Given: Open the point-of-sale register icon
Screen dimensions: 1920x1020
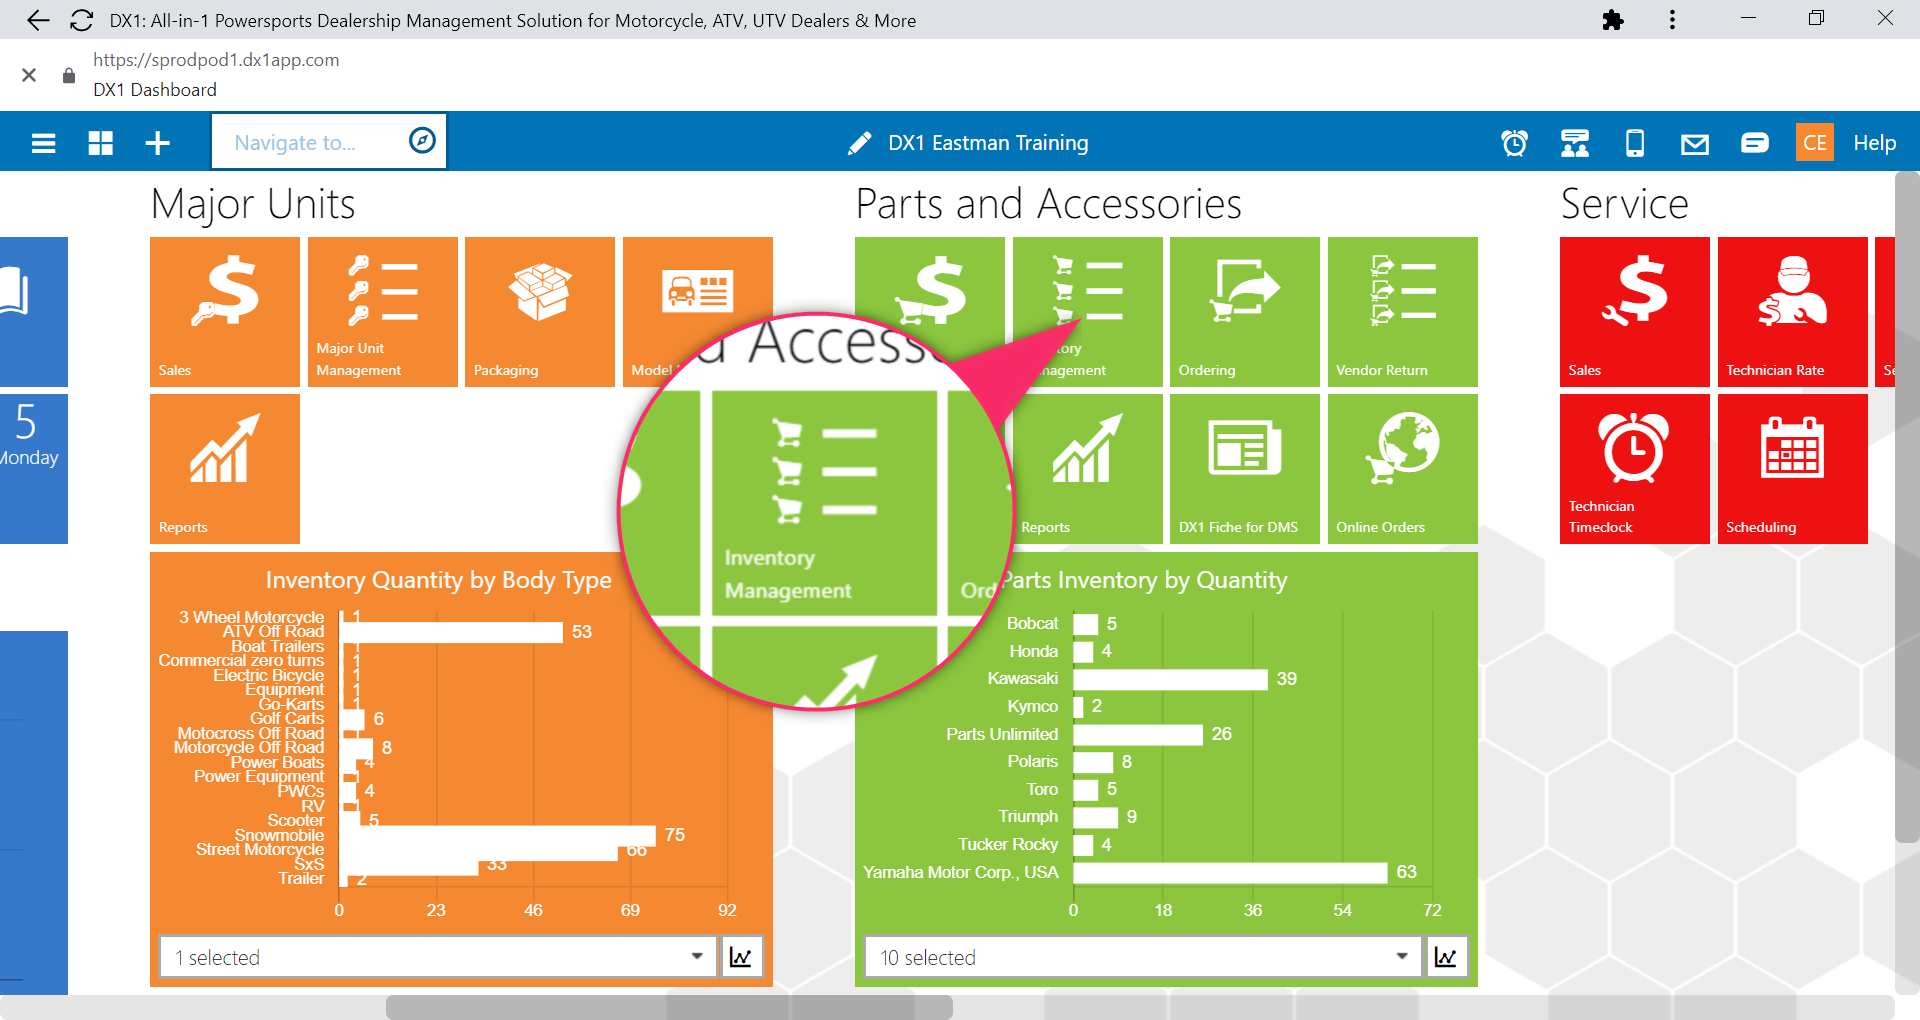Looking at the screenshot, I should point(1575,143).
